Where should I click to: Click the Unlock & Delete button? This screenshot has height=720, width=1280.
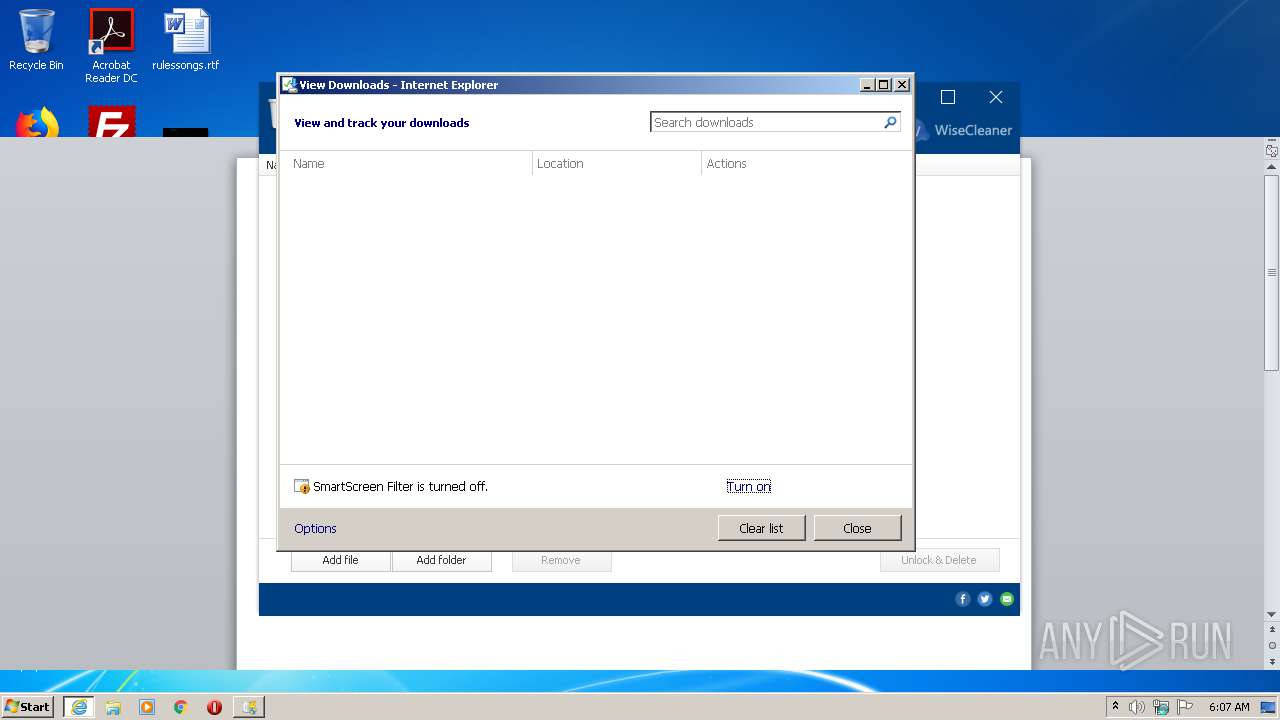tap(939, 560)
